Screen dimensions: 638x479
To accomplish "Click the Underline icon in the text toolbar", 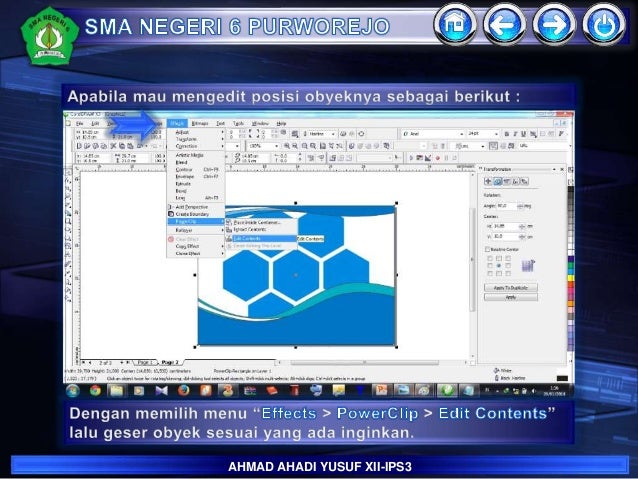I will 524,134.
